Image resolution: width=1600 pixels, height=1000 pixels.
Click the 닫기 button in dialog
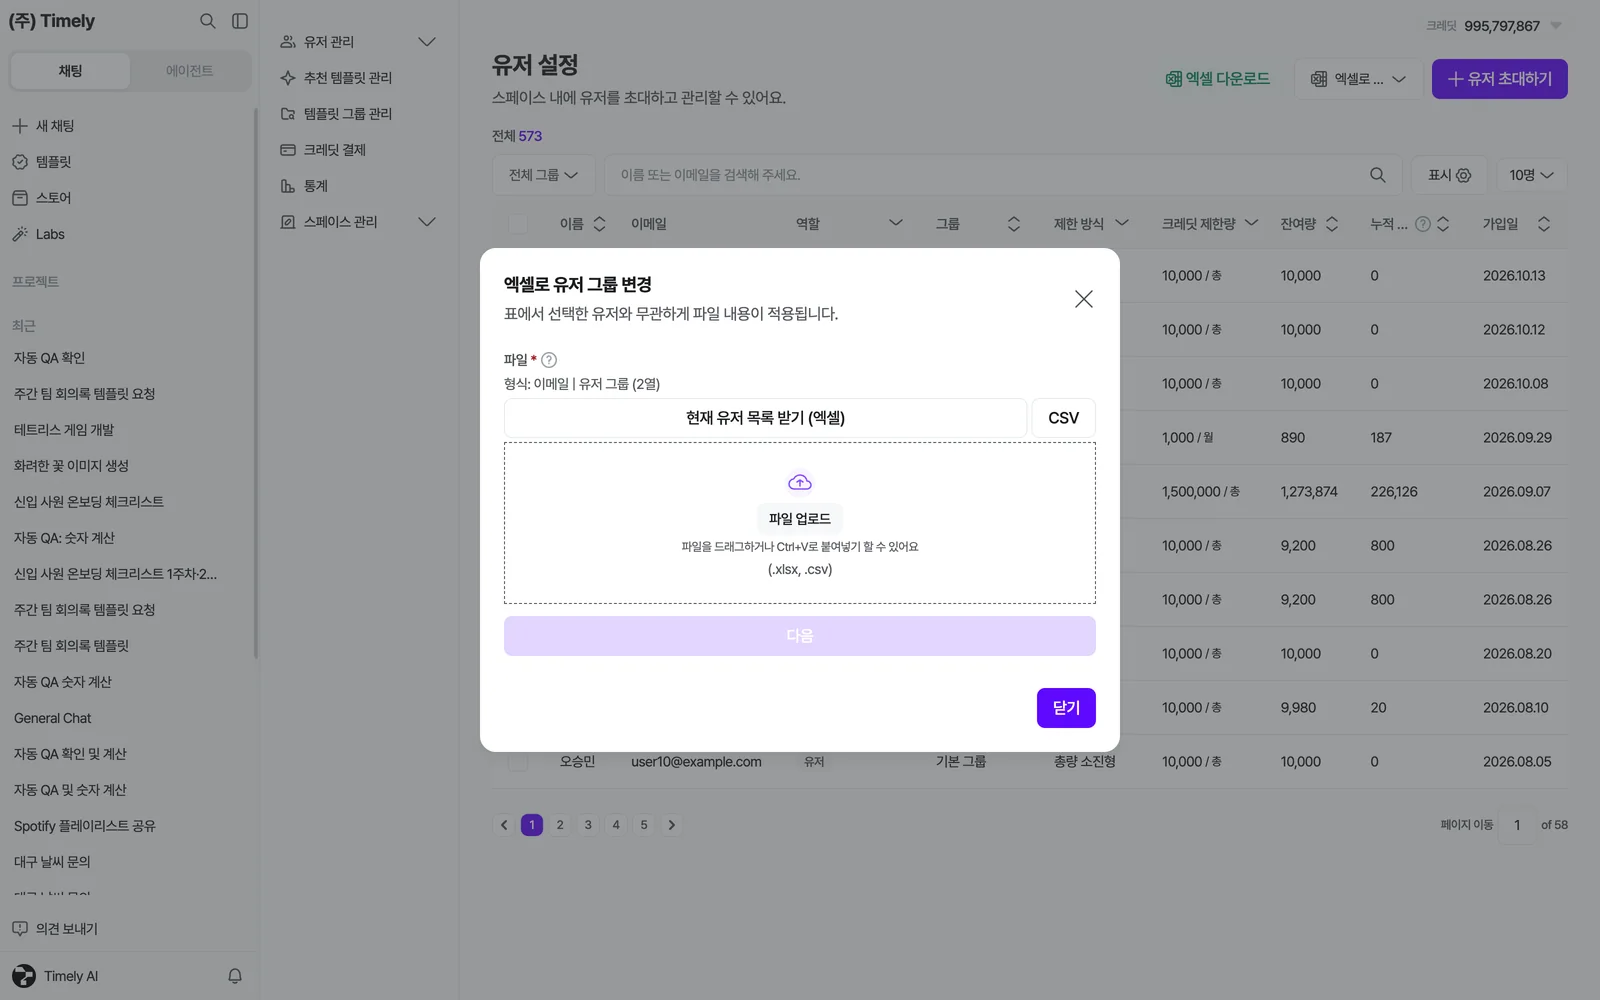(x=1066, y=708)
